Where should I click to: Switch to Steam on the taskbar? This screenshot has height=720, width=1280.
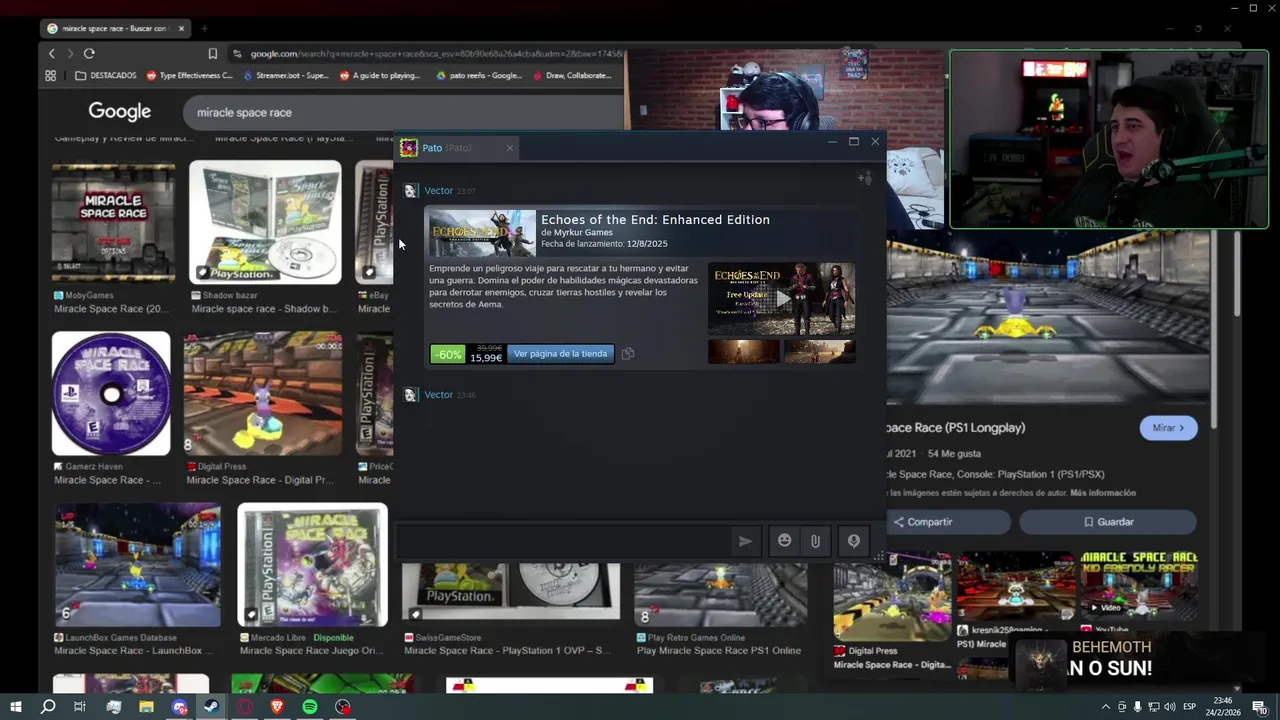[x=212, y=707]
